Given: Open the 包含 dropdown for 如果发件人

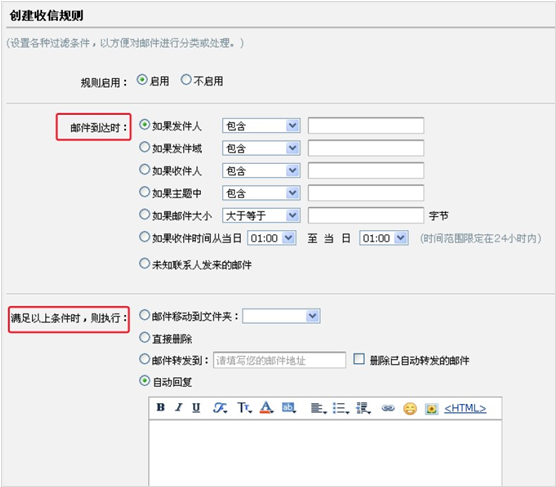Looking at the screenshot, I should point(261,126).
